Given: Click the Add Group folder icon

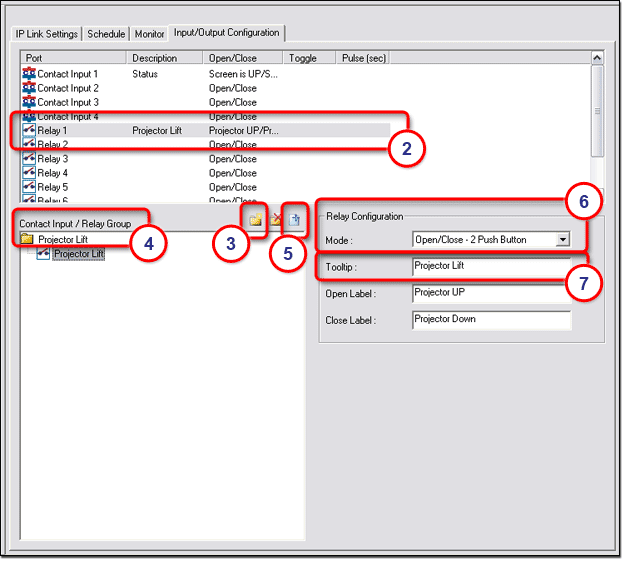Looking at the screenshot, I should coord(256,220).
